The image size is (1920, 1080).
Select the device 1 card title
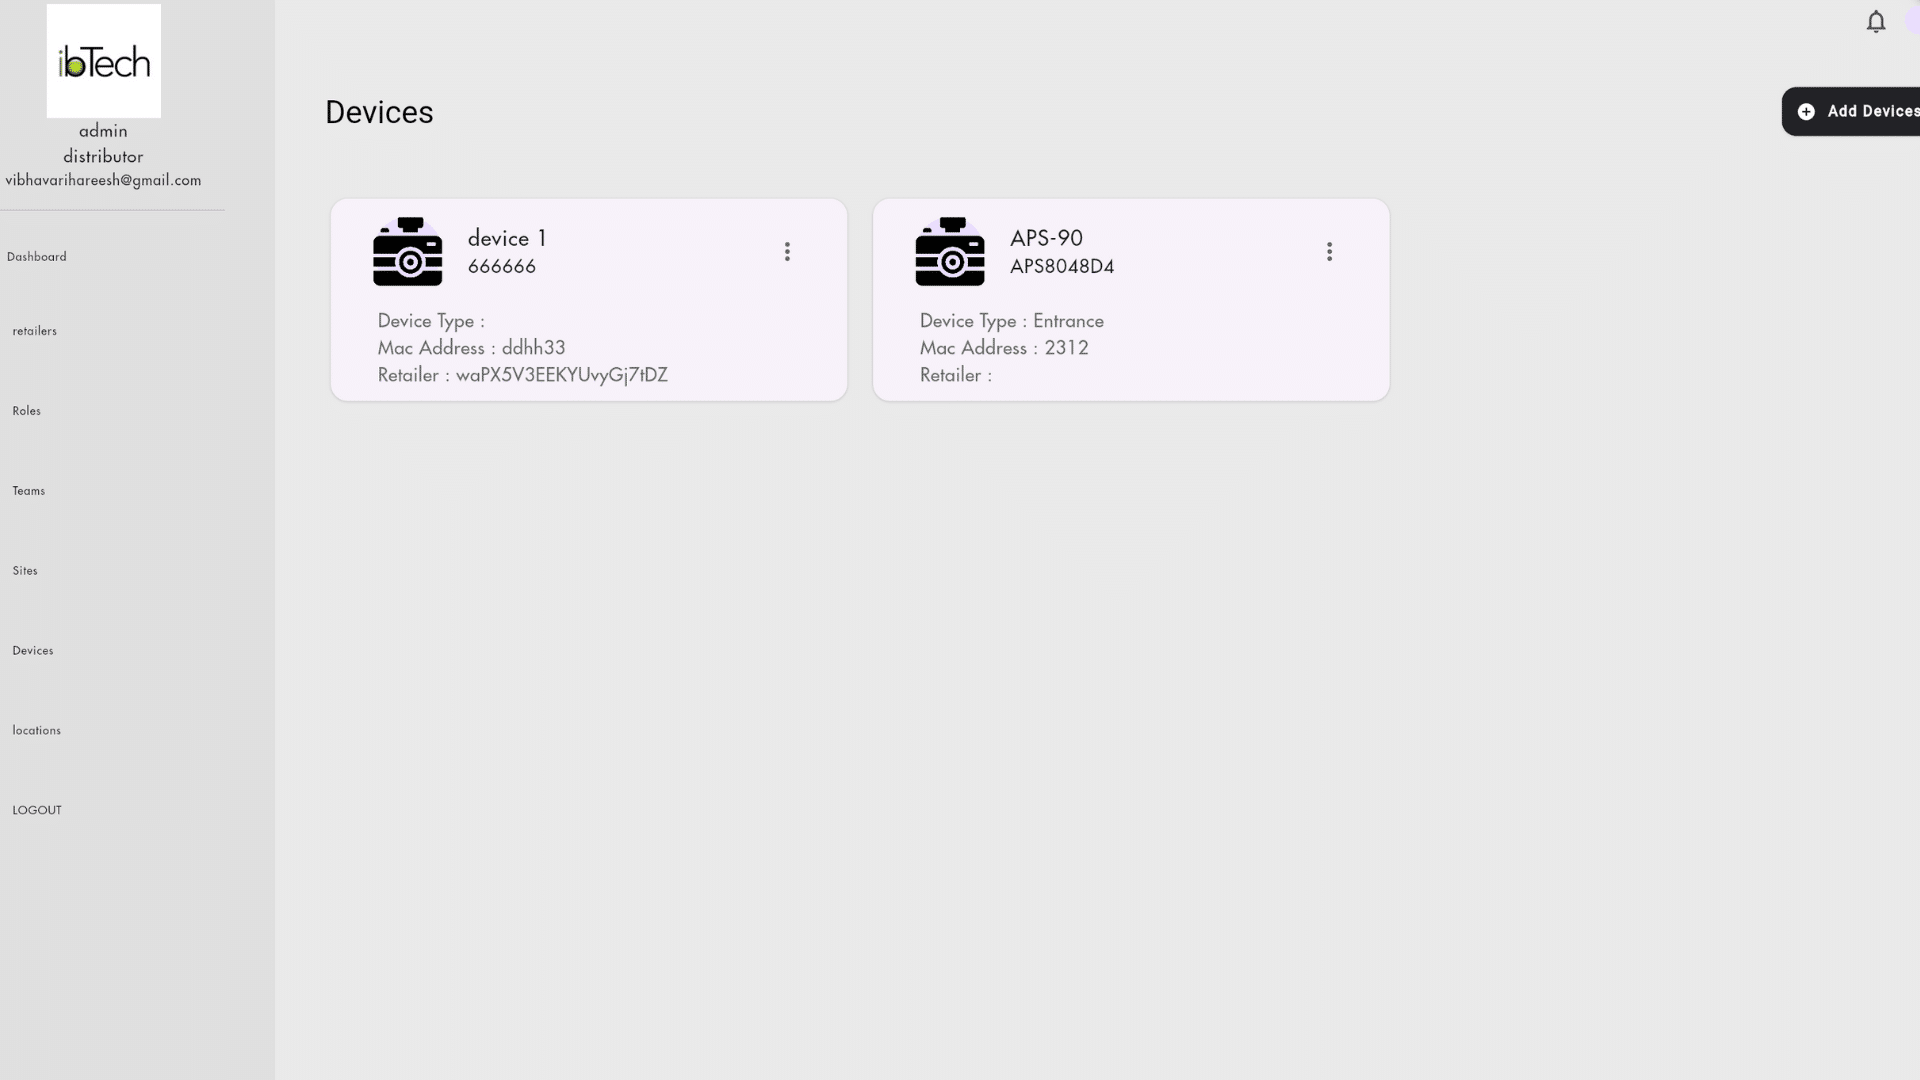pyautogui.click(x=508, y=238)
